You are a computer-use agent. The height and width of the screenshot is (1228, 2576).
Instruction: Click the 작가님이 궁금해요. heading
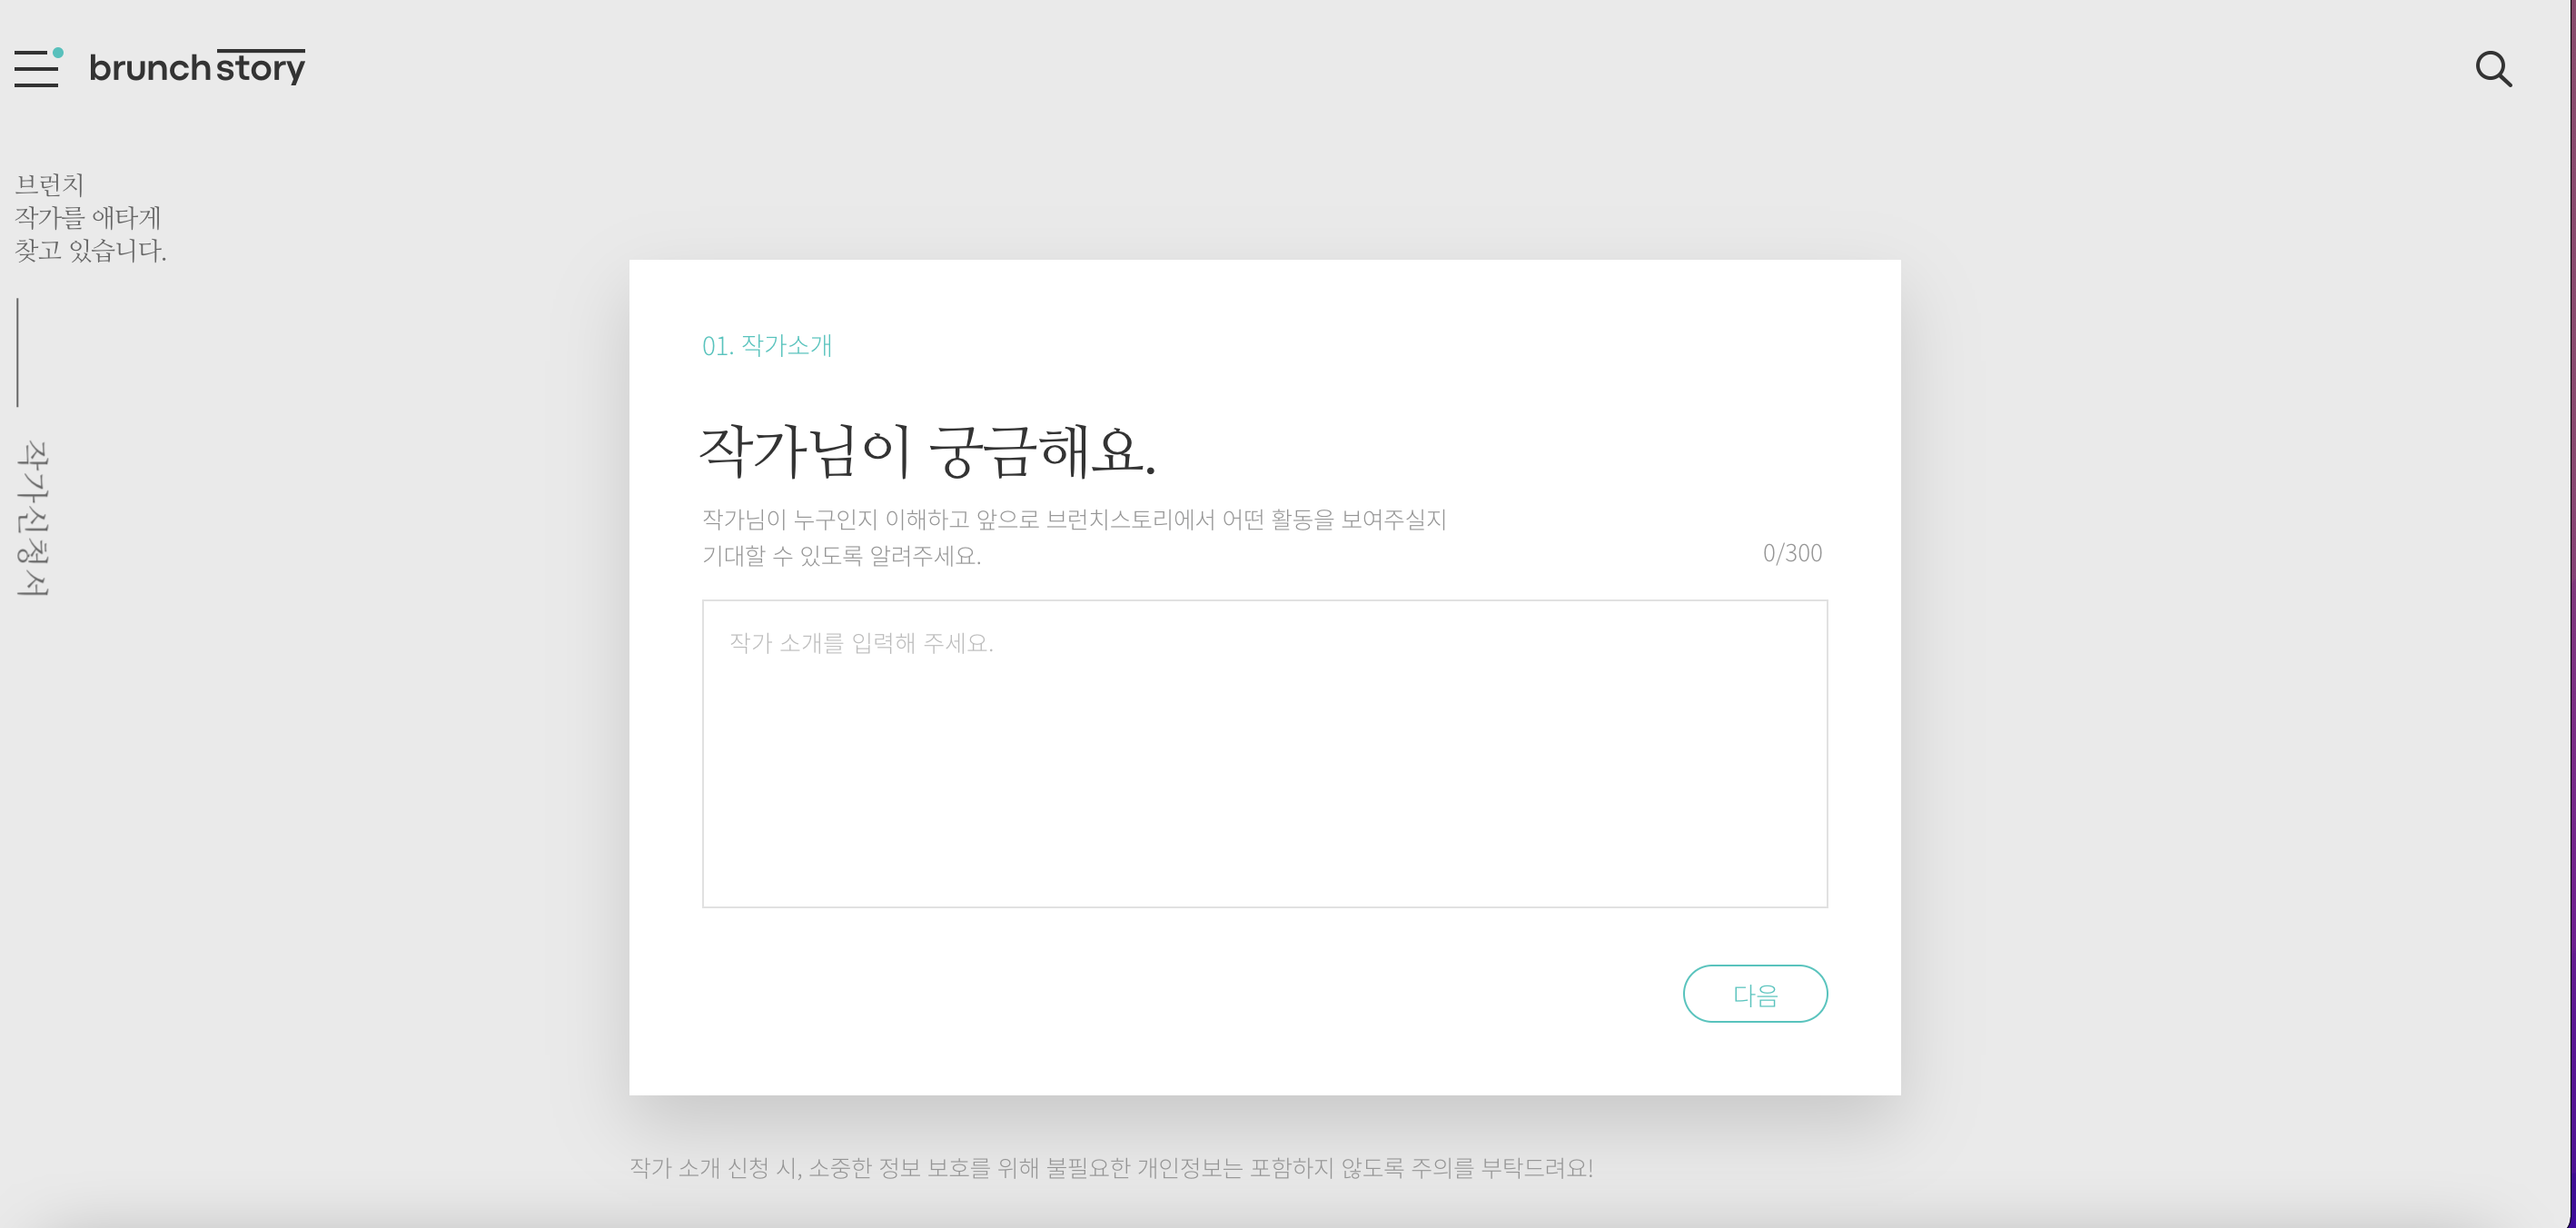[927, 451]
